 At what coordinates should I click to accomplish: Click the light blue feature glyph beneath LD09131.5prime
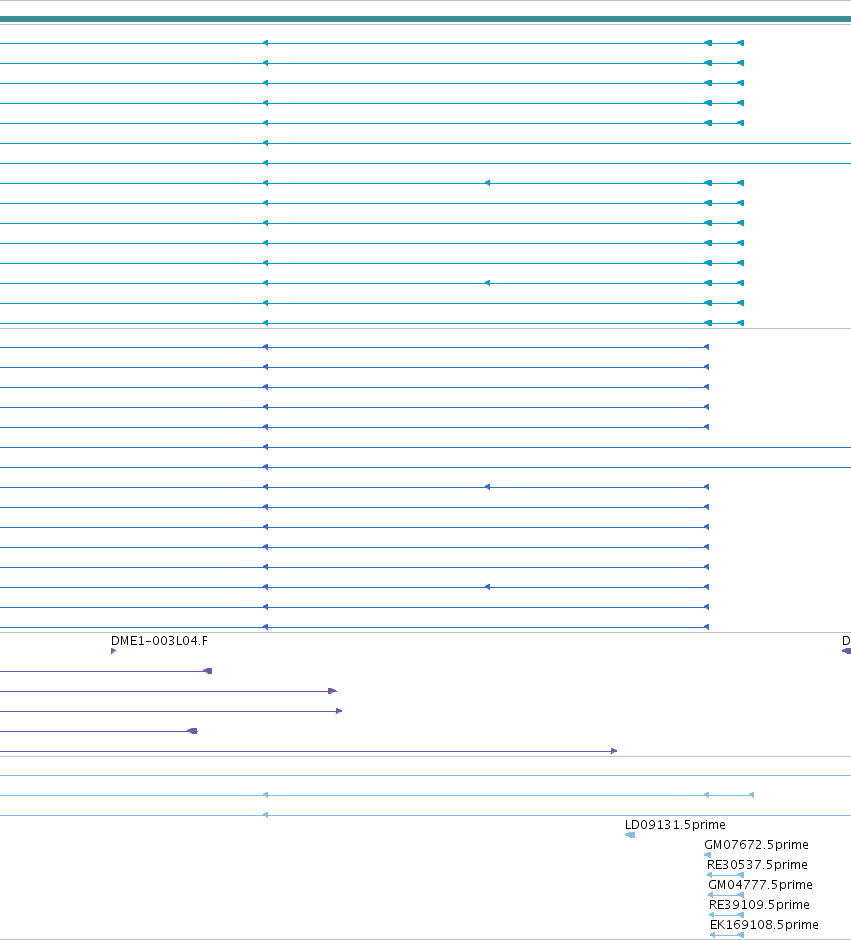(630, 835)
